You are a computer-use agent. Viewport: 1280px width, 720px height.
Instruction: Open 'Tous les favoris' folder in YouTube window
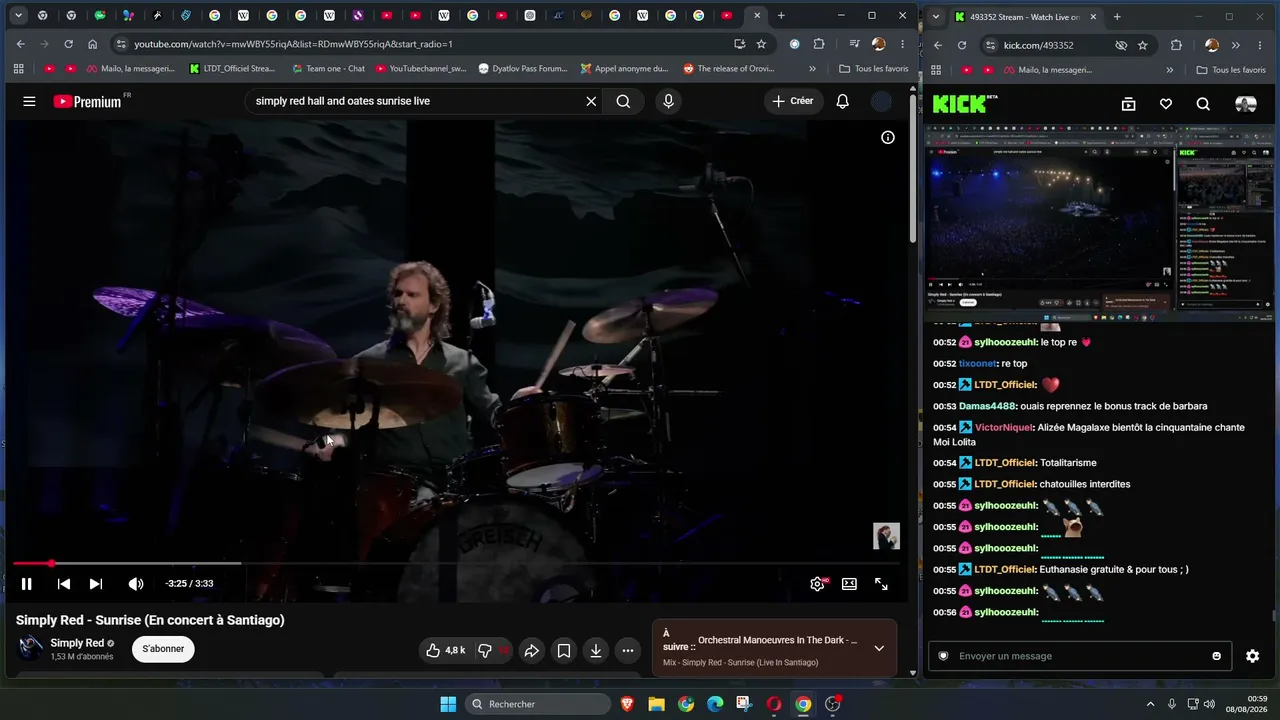874,69
